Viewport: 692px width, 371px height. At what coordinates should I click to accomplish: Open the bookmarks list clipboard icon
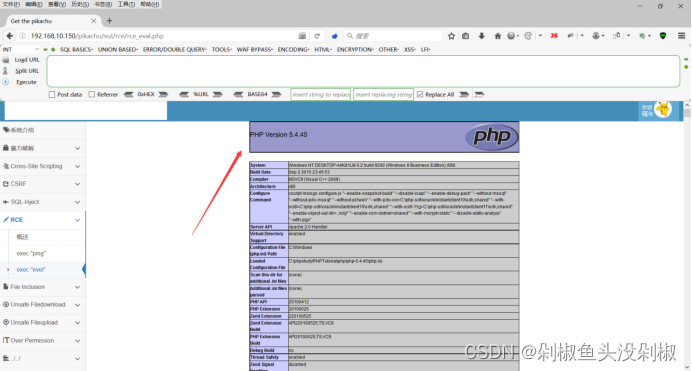point(466,36)
